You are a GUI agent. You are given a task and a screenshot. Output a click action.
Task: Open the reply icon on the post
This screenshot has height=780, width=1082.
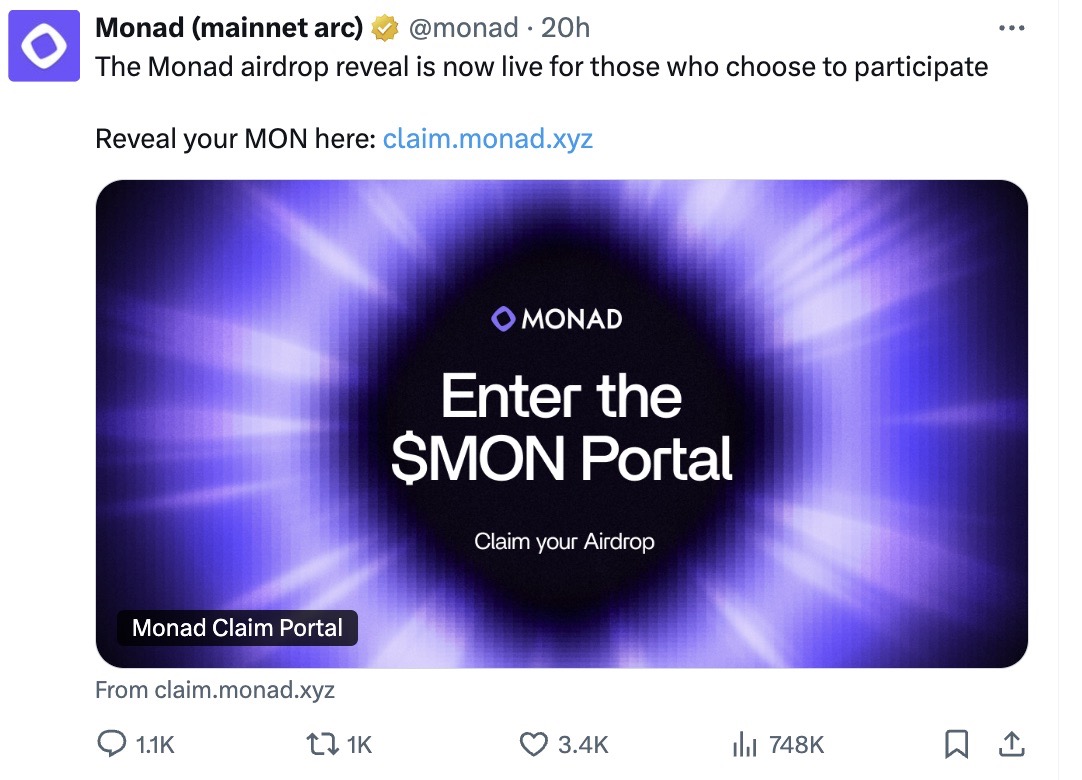113,744
